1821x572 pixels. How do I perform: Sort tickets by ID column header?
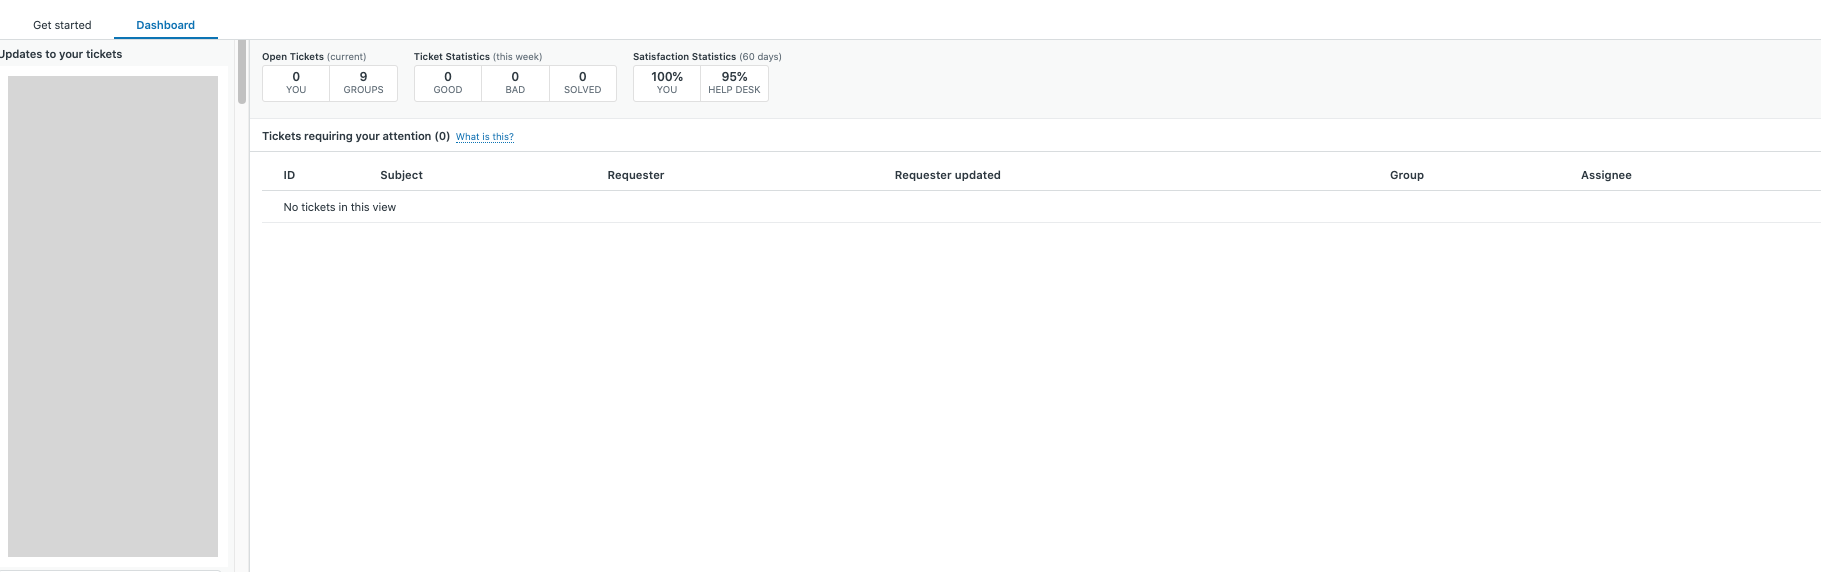click(289, 175)
